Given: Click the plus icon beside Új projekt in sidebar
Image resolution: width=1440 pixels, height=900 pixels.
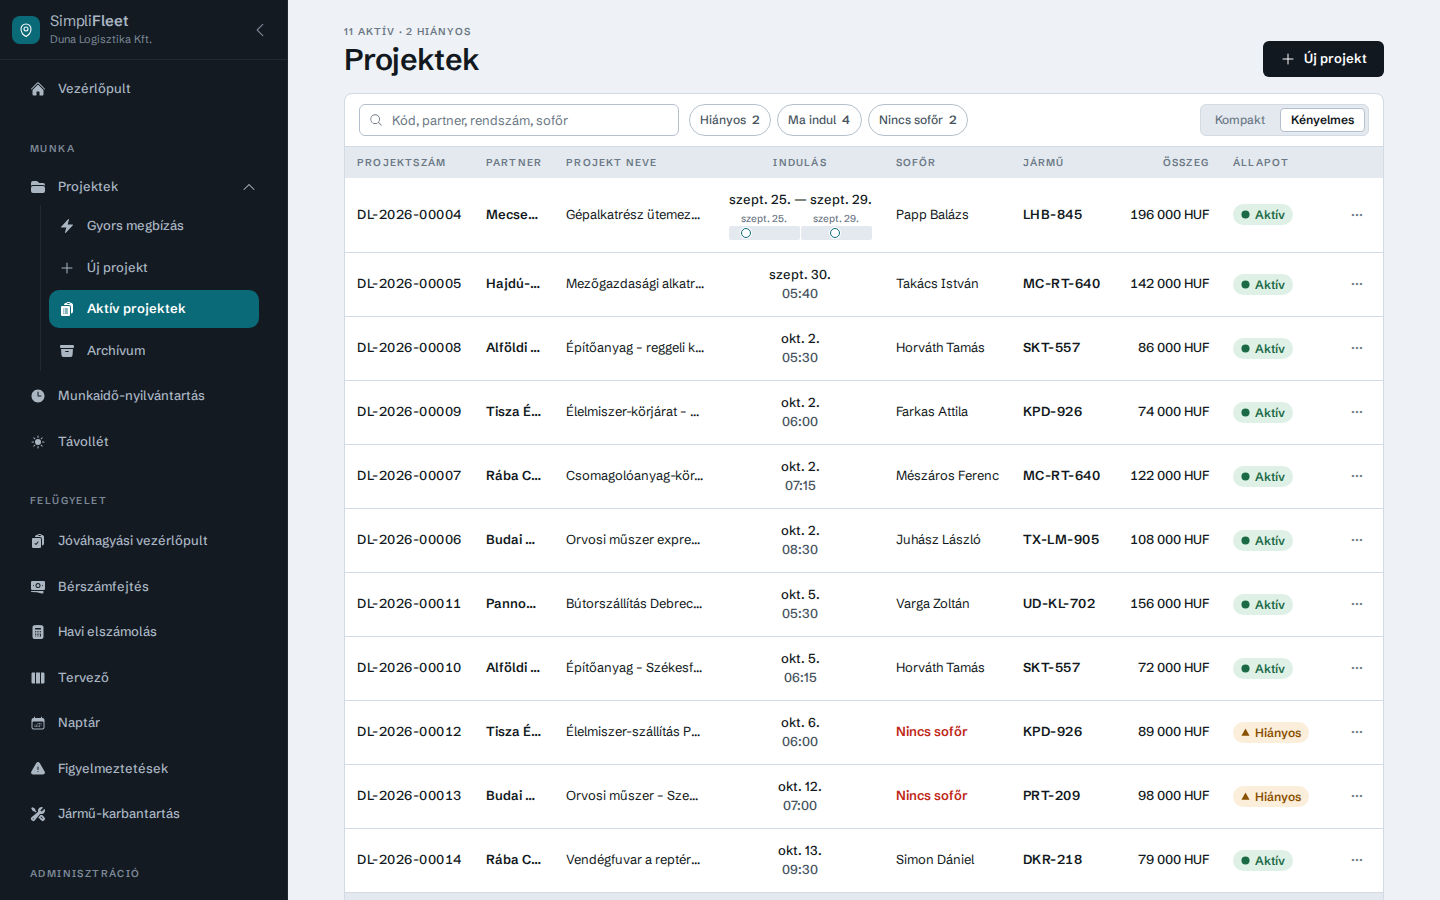Looking at the screenshot, I should pos(67,268).
